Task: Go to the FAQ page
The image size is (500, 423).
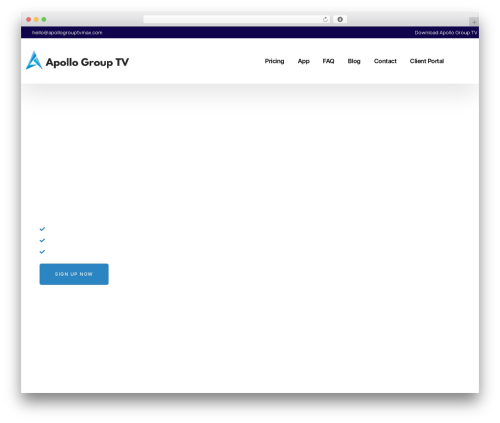Action: [x=328, y=61]
